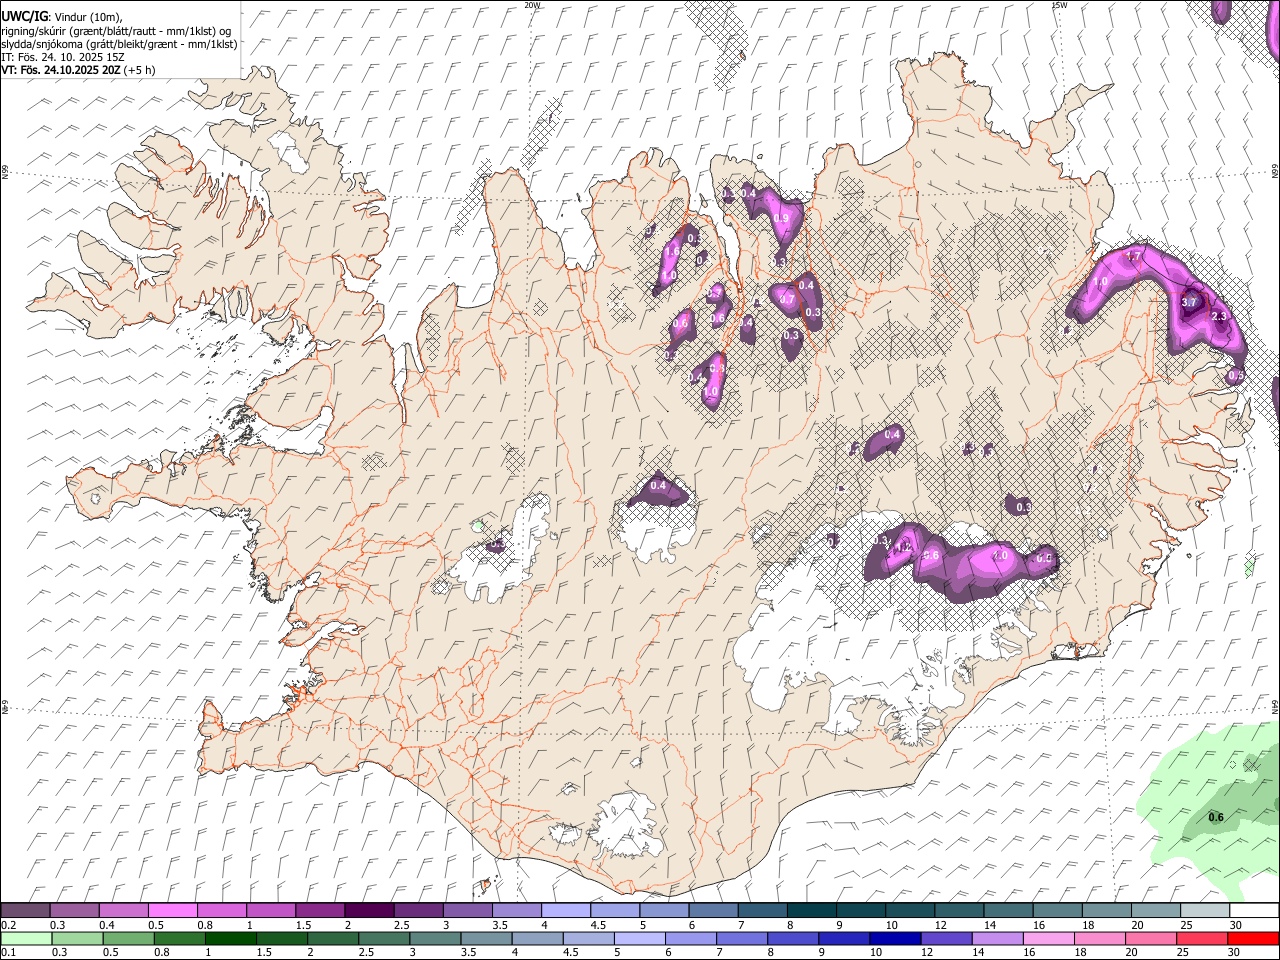Viewport: 1280px width, 960px height.
Task: Click lower legend swatch between 3 and 3.5
Action: point(436,938)
